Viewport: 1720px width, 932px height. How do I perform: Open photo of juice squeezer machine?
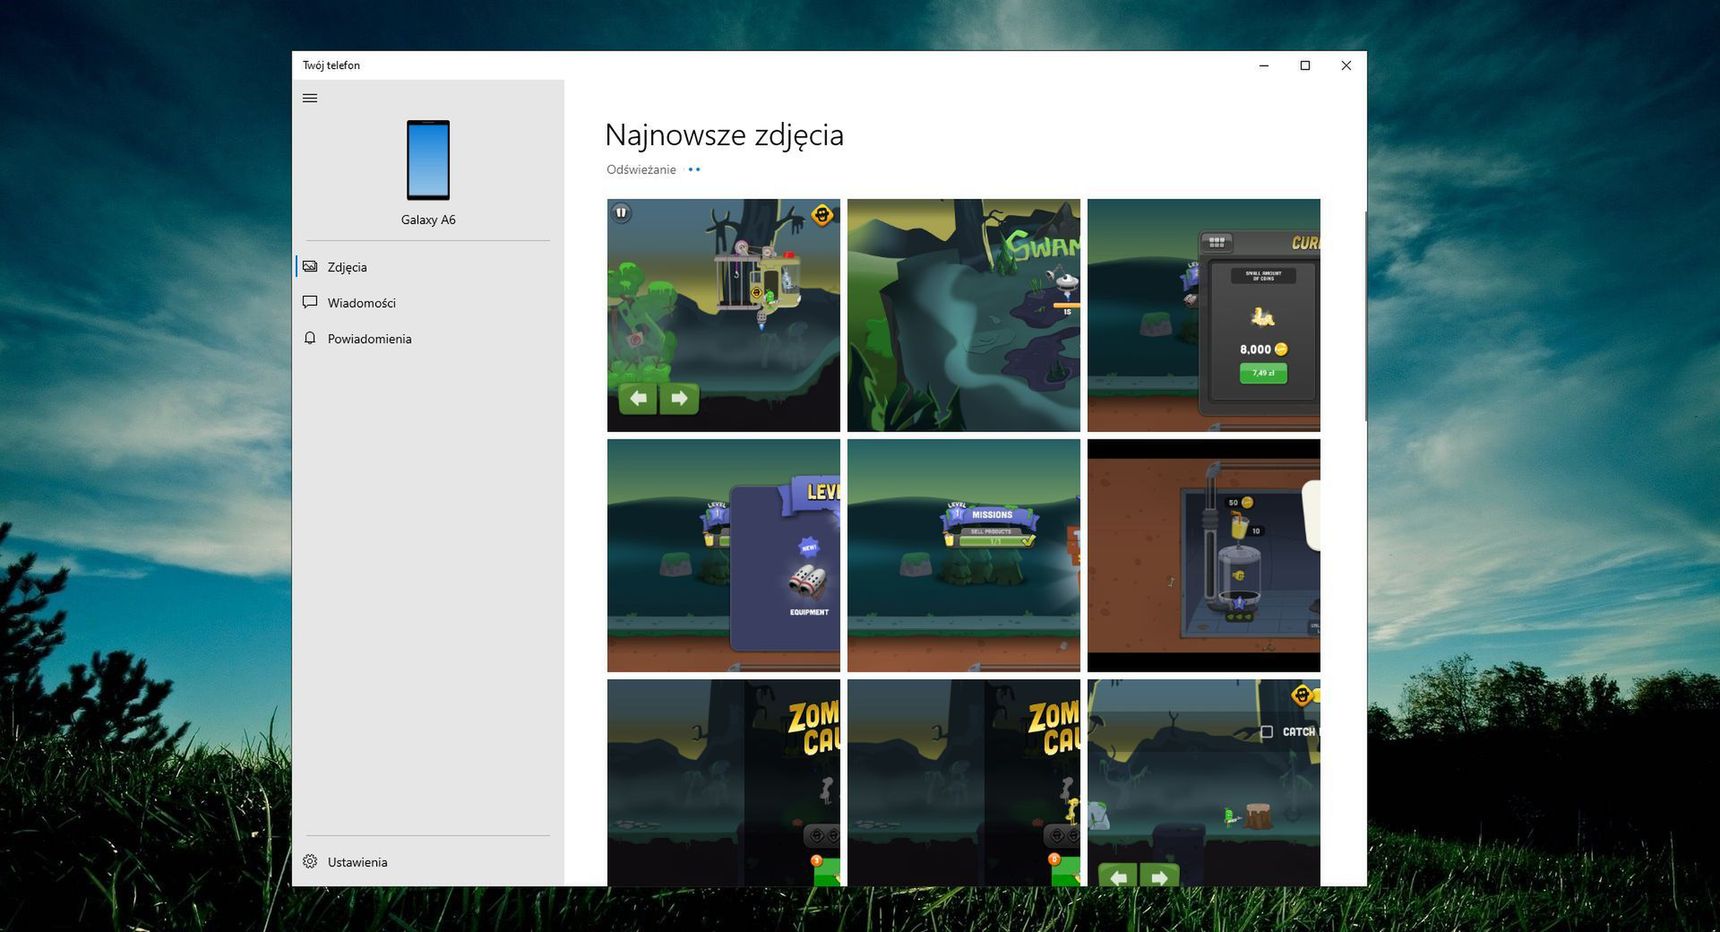point(1203,555)
